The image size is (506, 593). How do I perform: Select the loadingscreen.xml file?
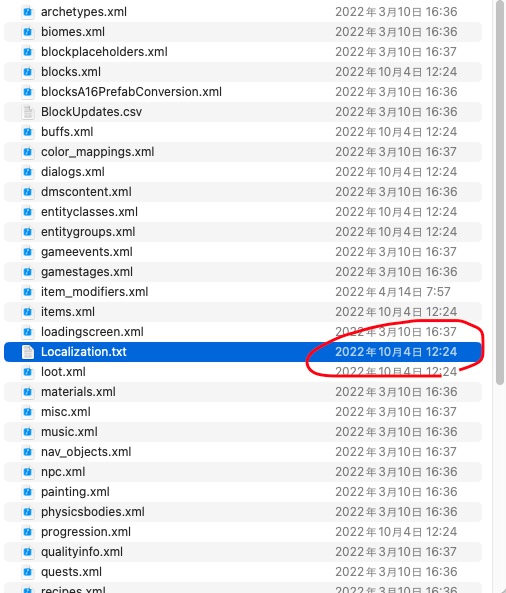(x=92, y=332)
